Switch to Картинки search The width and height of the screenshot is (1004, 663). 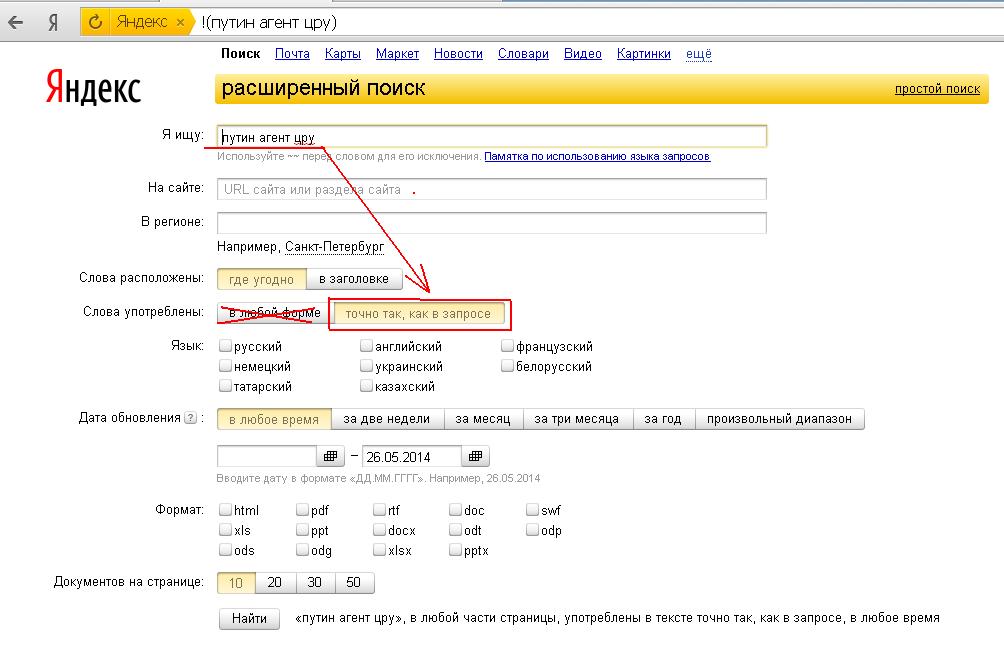[x=644, y=54]
